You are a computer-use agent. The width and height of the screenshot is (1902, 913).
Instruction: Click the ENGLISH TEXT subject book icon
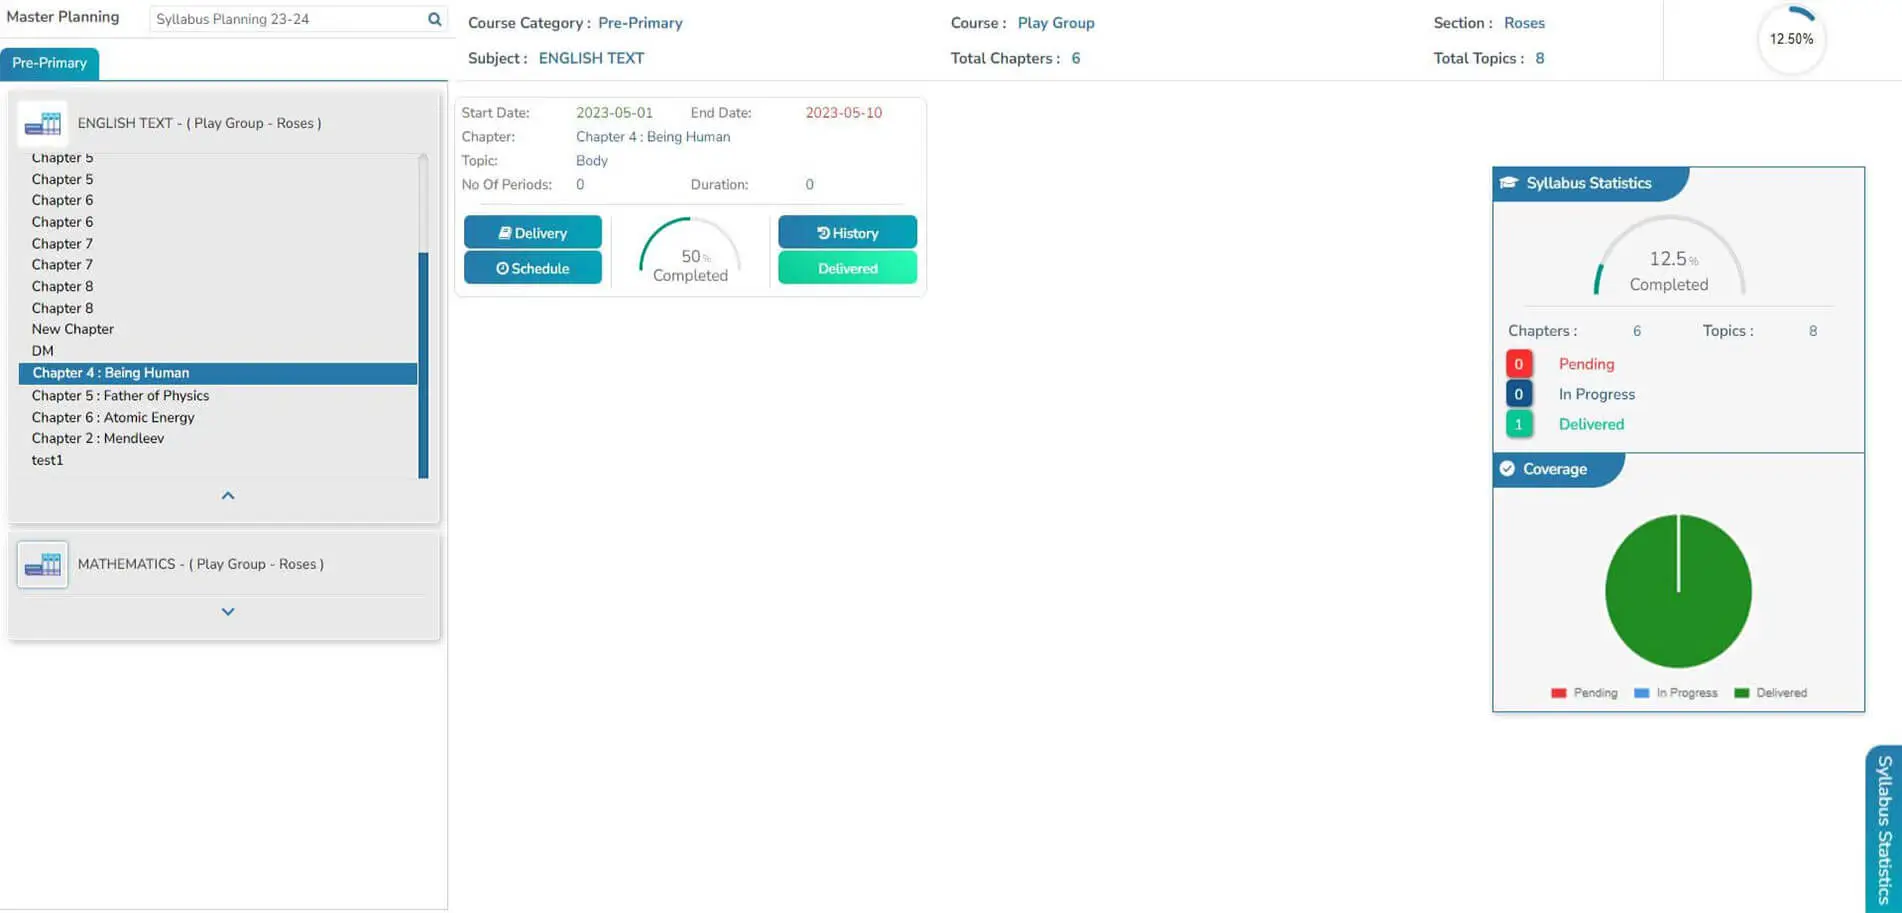click(43, 124)
